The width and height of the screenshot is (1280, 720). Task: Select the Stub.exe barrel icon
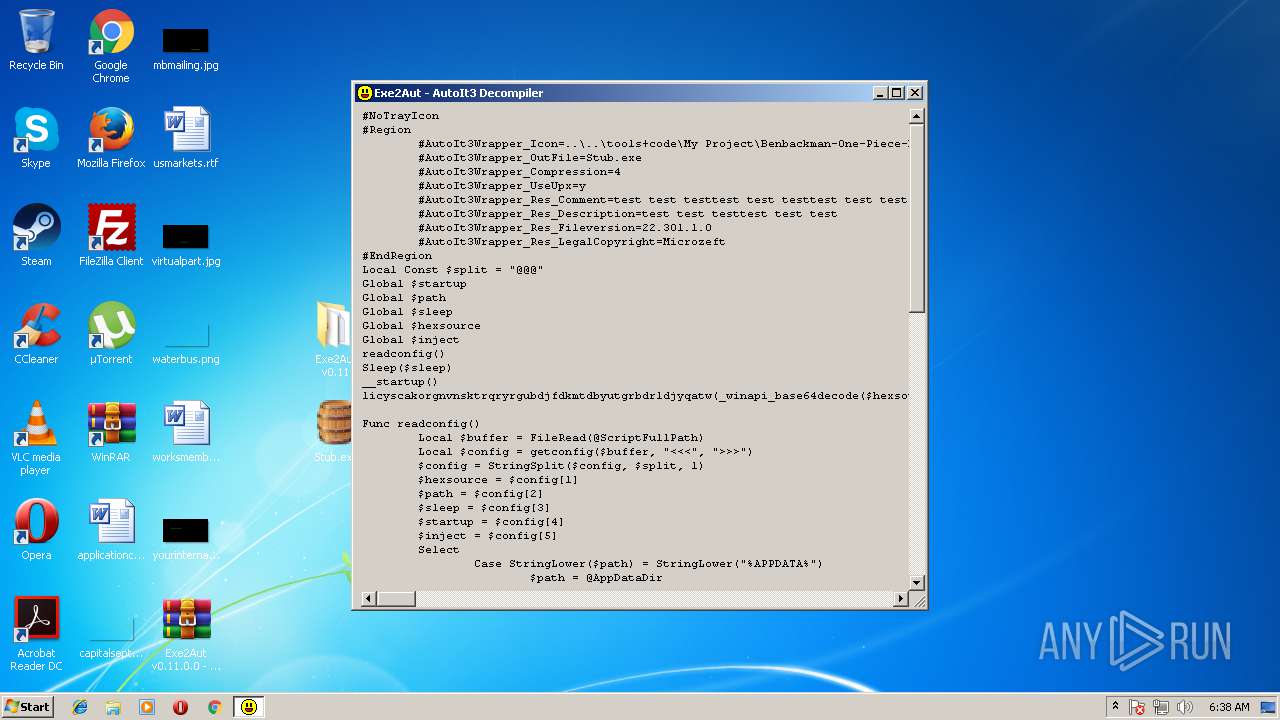click(333, 432)
